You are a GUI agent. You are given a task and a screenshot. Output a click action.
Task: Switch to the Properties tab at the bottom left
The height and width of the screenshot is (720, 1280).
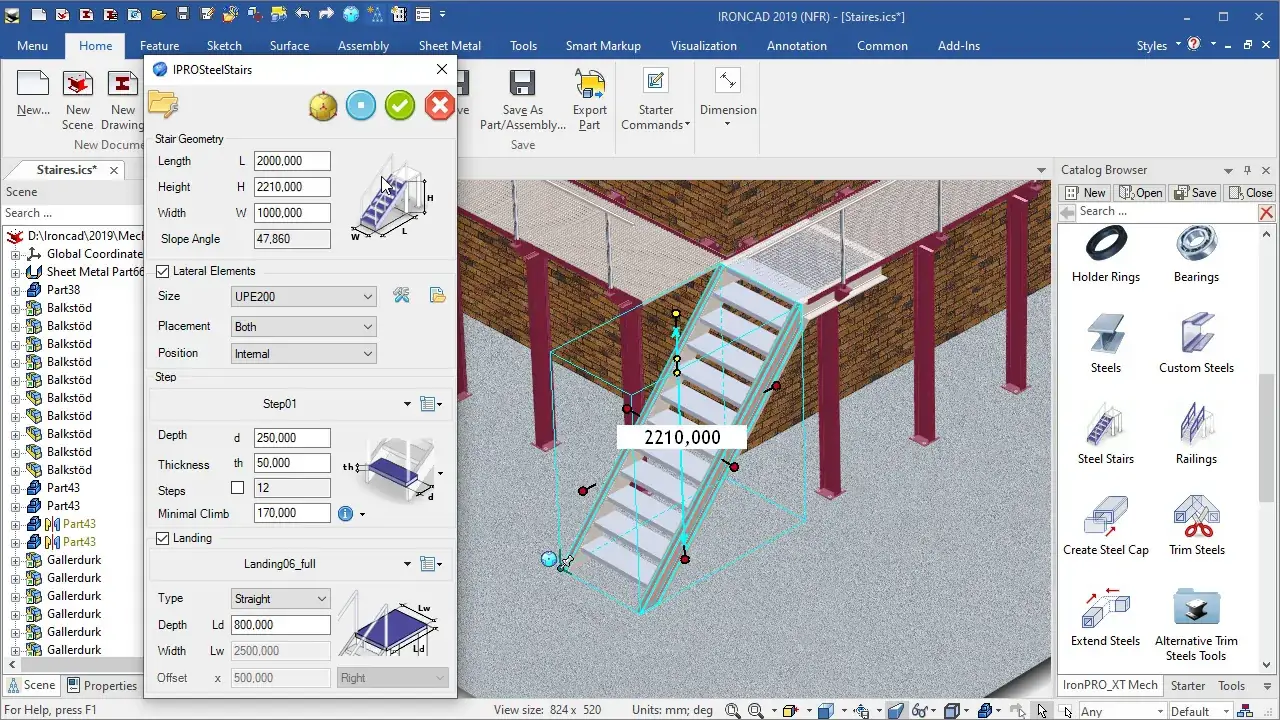click(x=102, y=686)
